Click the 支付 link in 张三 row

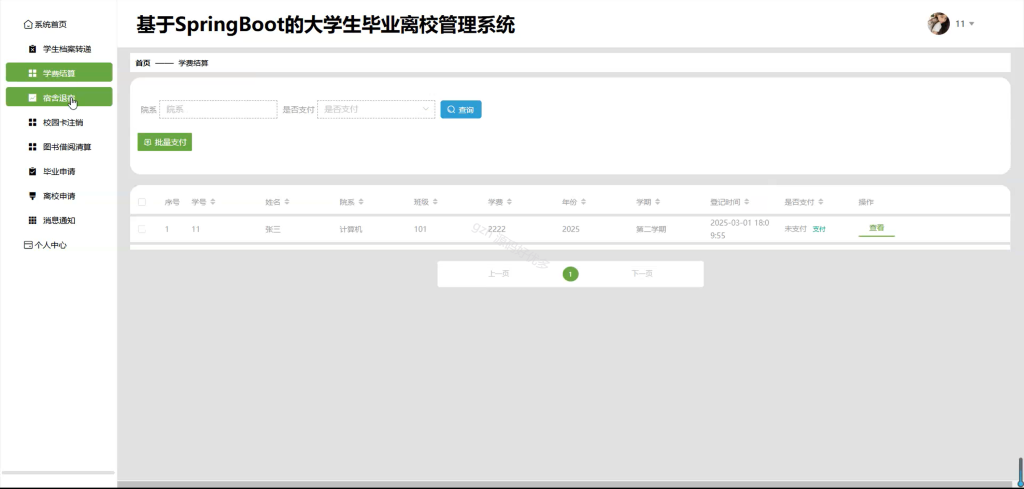point(819,229)
